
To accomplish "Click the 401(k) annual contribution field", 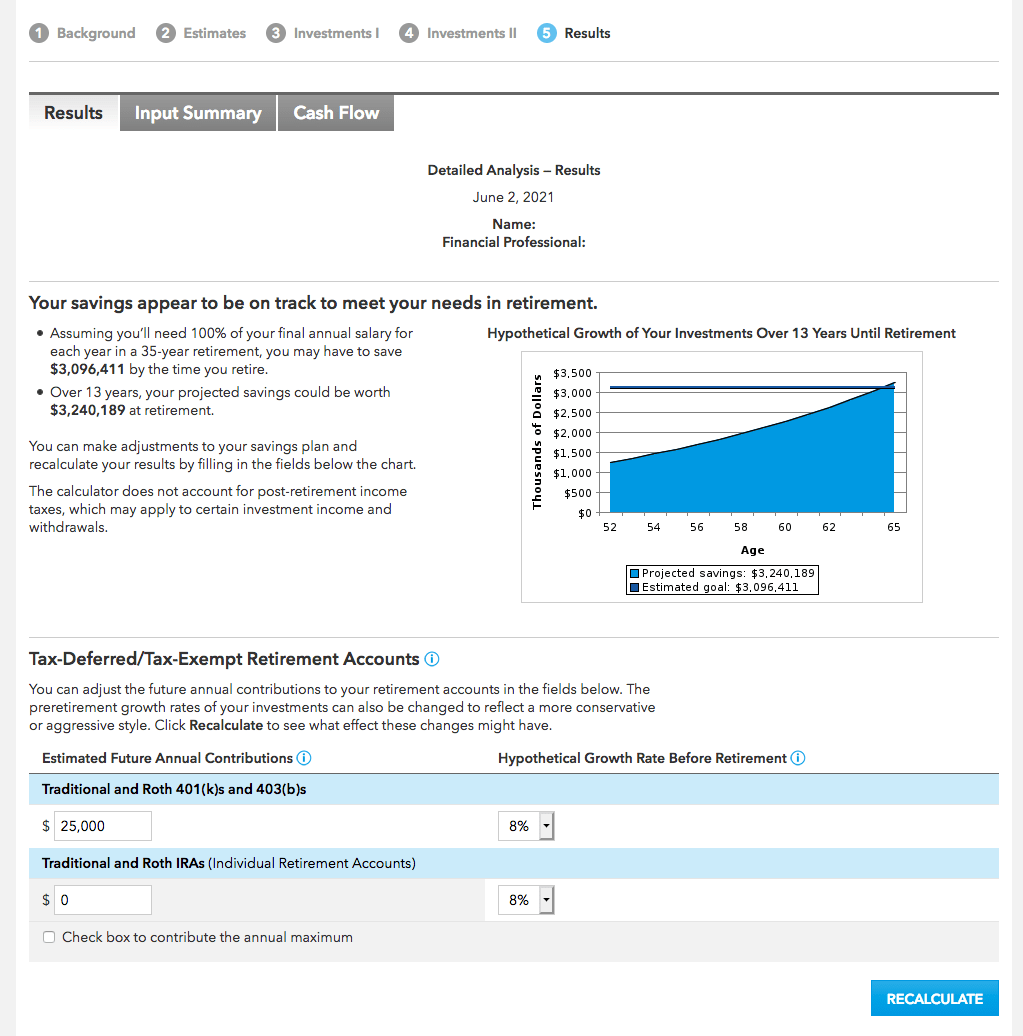I will (x=102, y=825).
